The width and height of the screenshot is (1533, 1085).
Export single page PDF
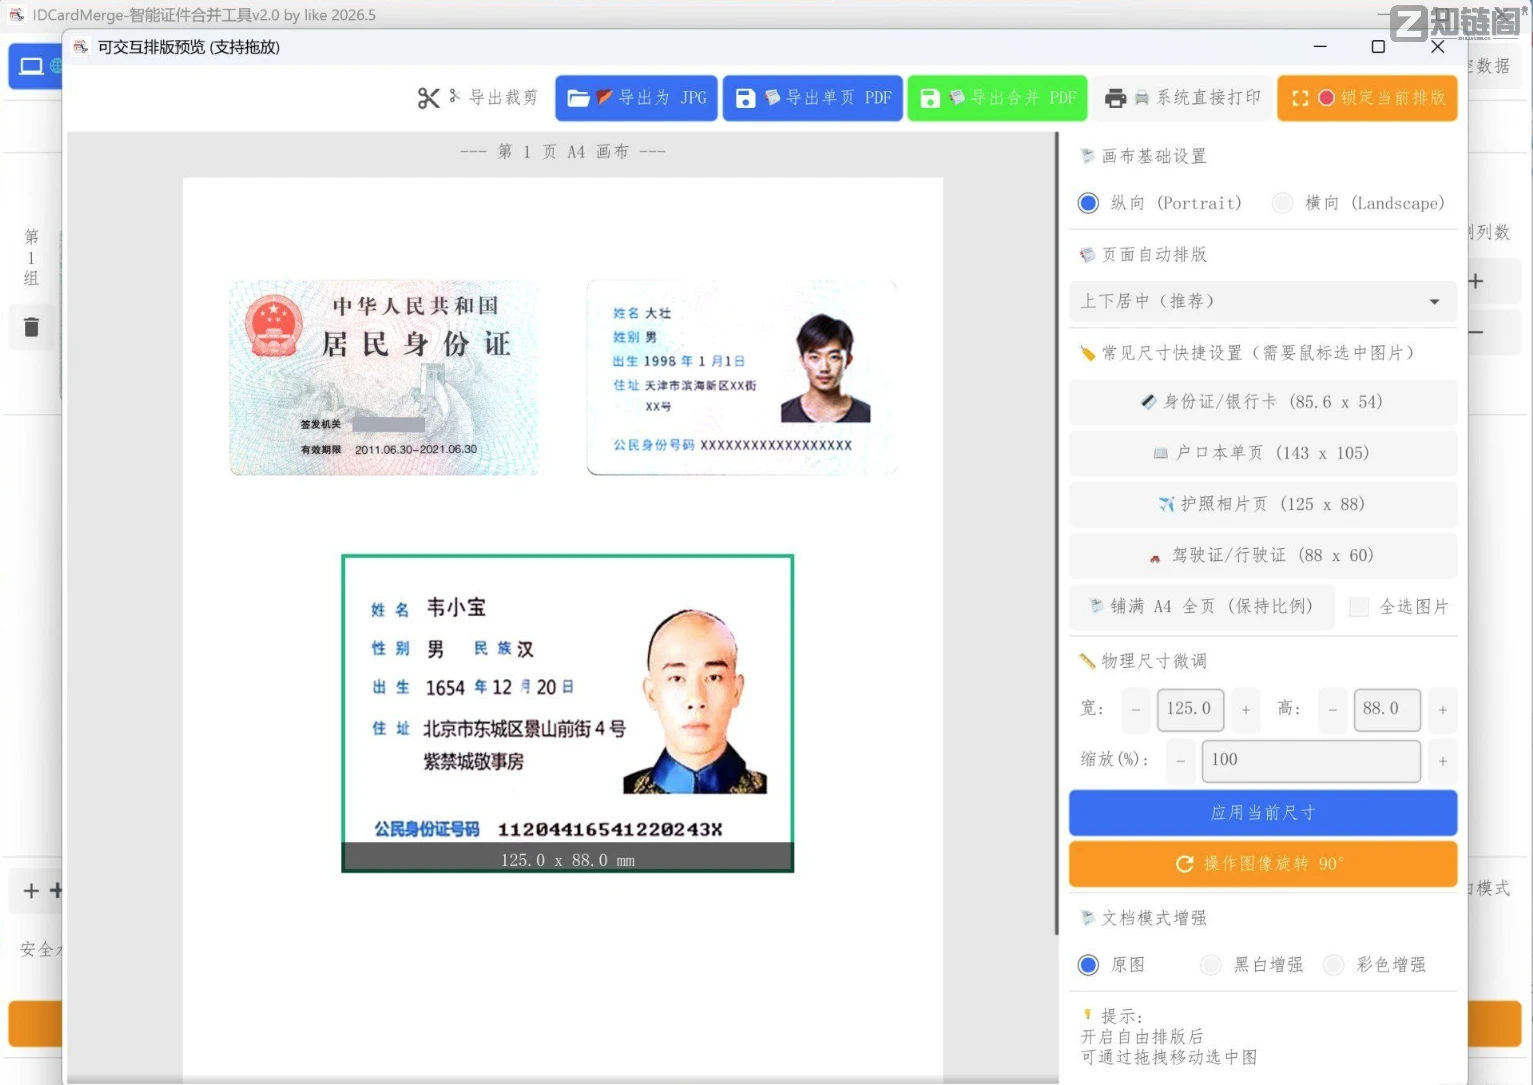[812, 98]
